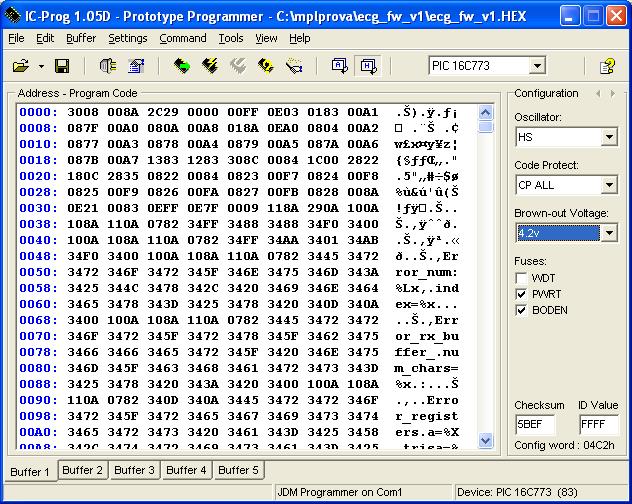The image size is (632, 504).
Task: Open Hardware settings chip icon
Action: pos(108,66)
